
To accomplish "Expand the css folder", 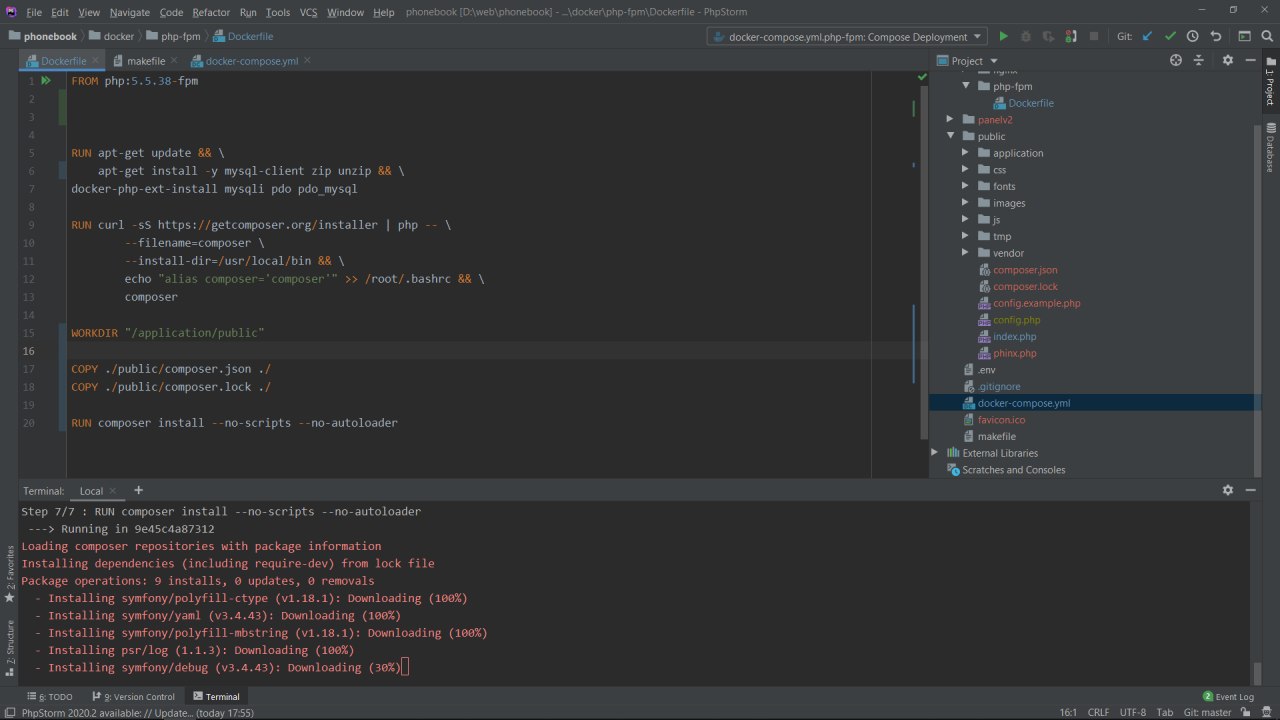I will tap(966, 170).
